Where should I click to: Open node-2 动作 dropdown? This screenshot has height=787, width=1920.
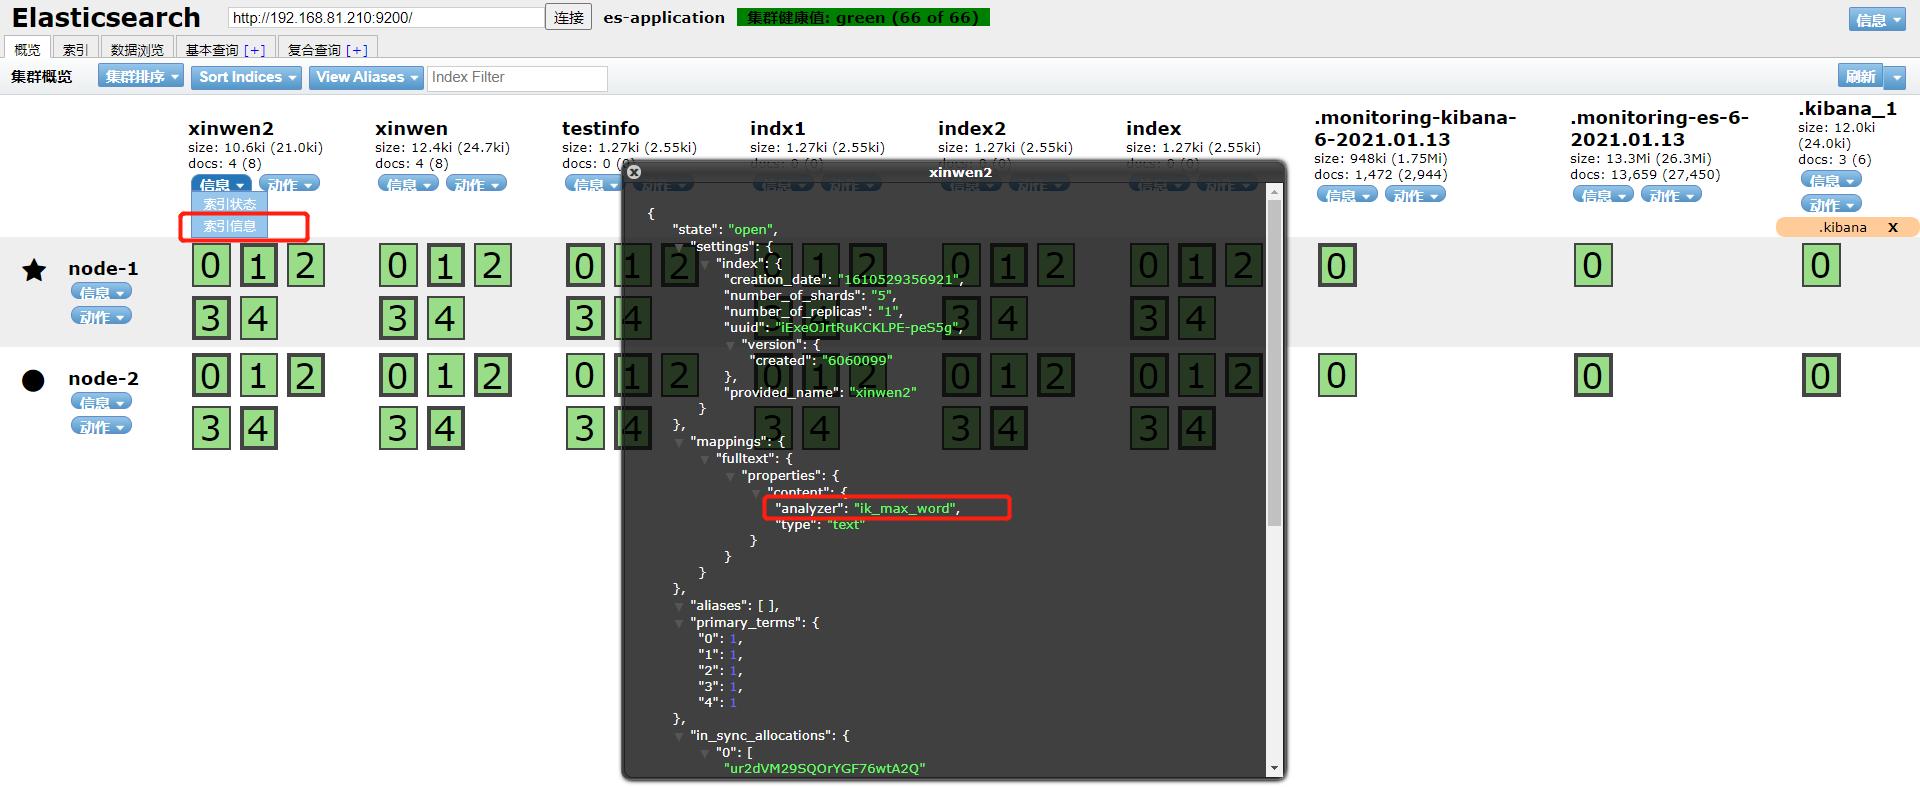point(101,426)
